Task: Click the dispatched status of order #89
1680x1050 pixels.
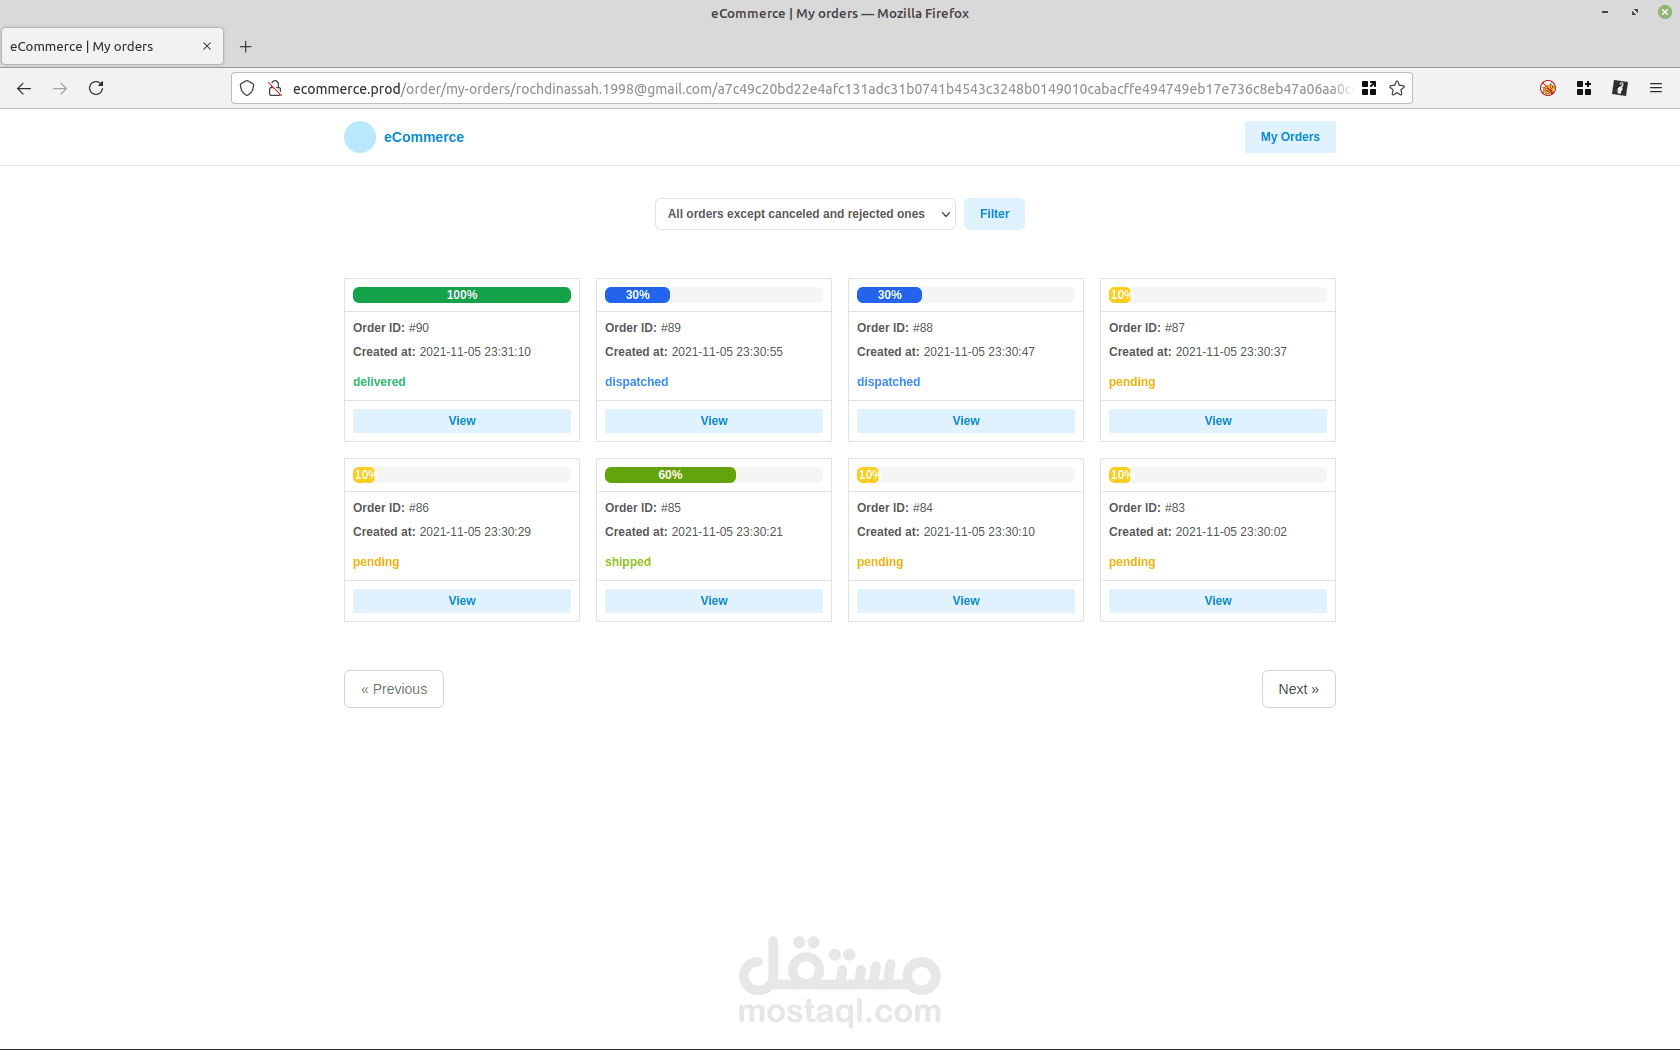Action: point(636,382)
